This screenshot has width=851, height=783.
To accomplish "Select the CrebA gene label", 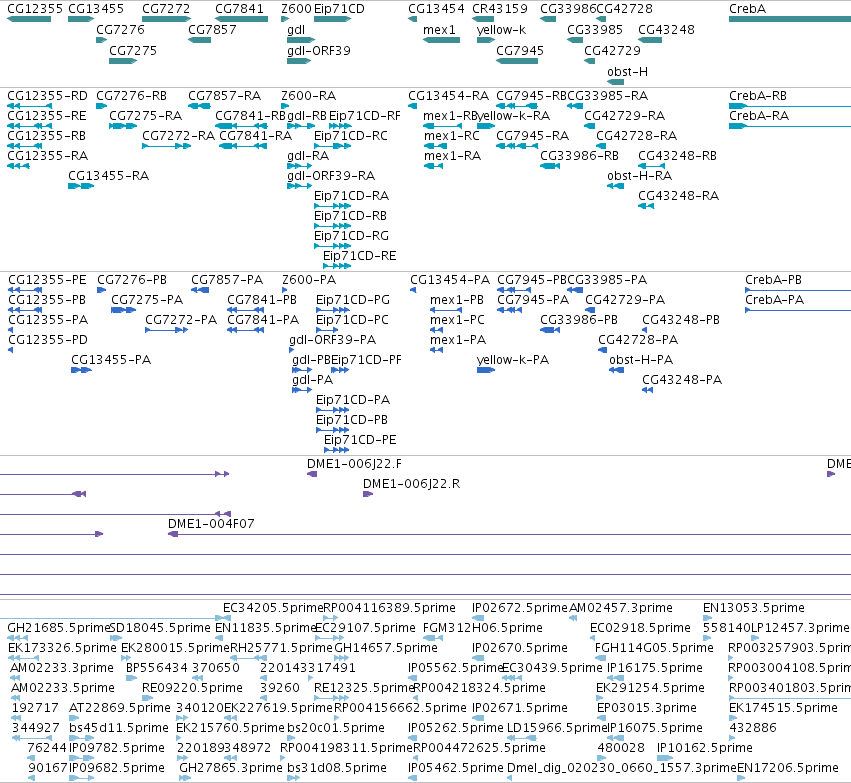I will coord(747,9).
